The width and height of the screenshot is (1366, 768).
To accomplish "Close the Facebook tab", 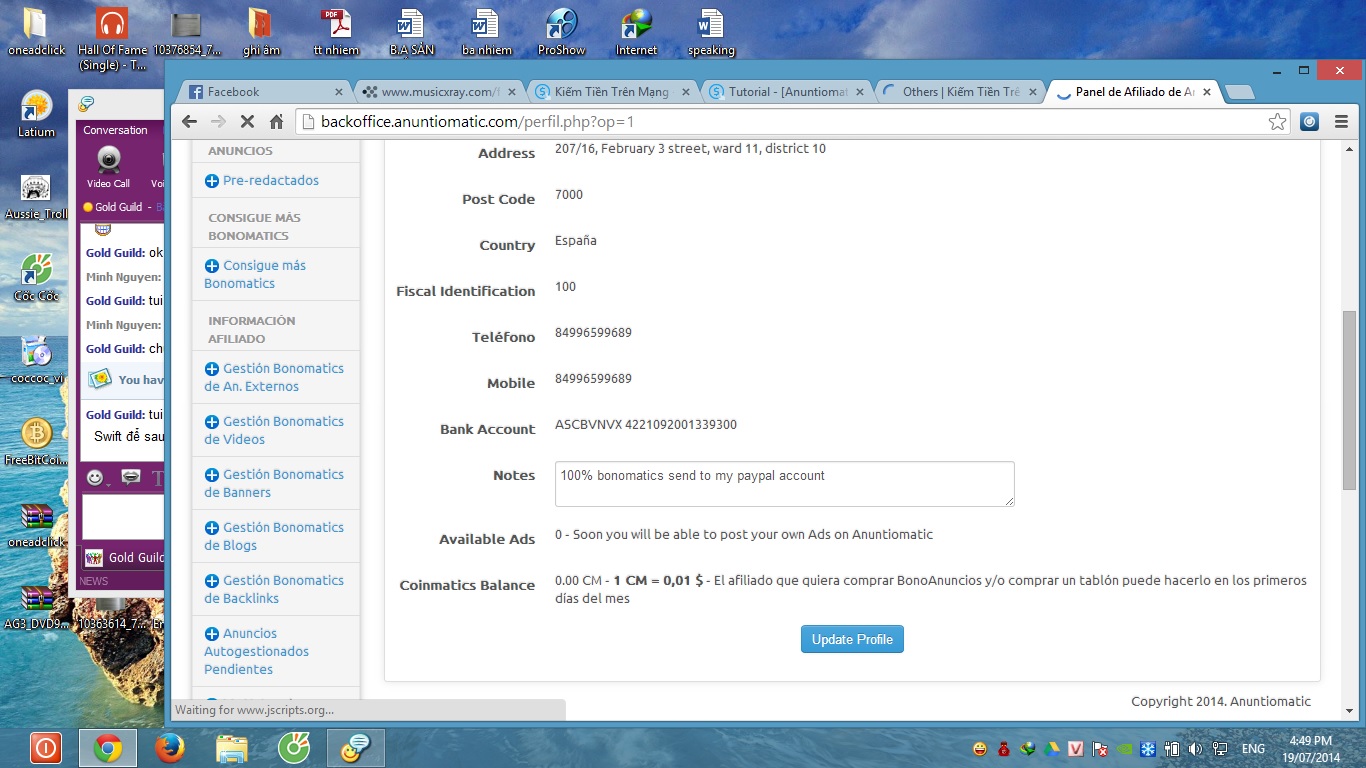I will click(338, 92).
